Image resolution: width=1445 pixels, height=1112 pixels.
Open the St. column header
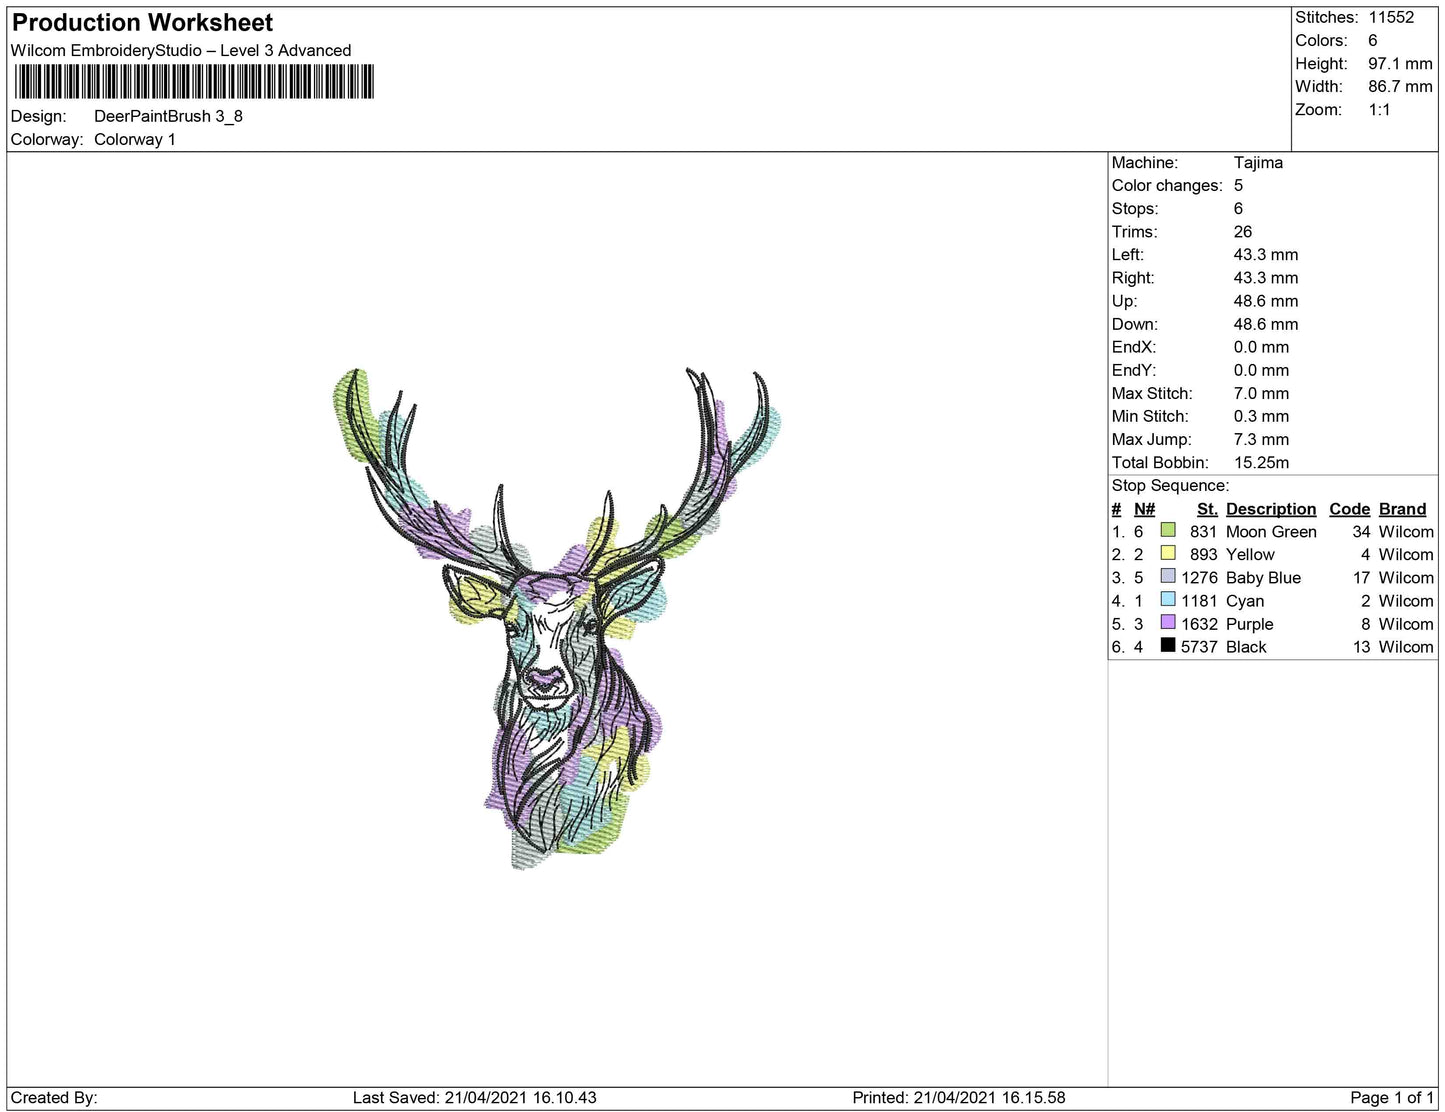pyautogui.click(x=1206, y=508)
